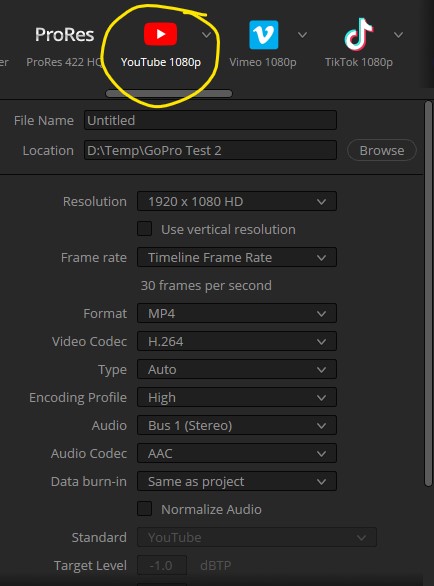Click the vertical settings panel scrollbar
Viewport: 434px width, 586px height.
coord(428,294)
